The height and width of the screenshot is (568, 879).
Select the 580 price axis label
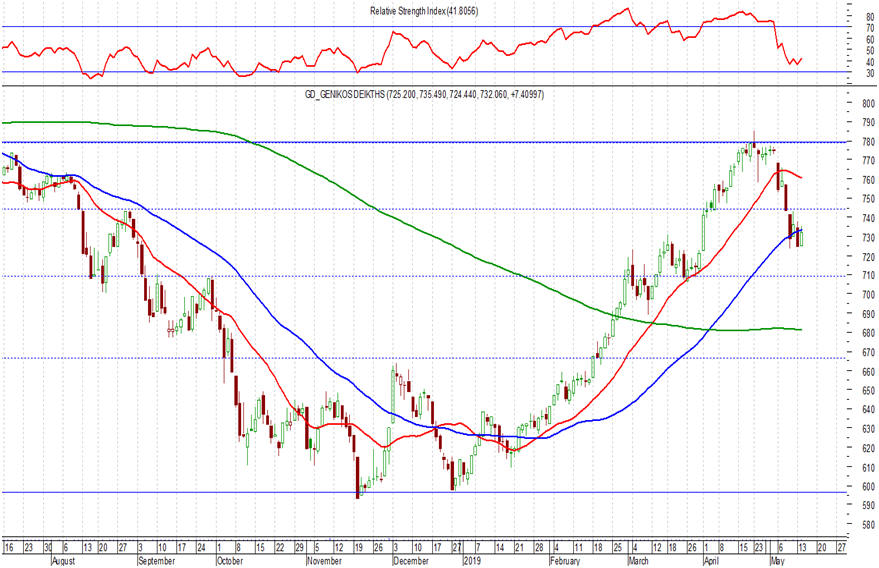[868, 525]
